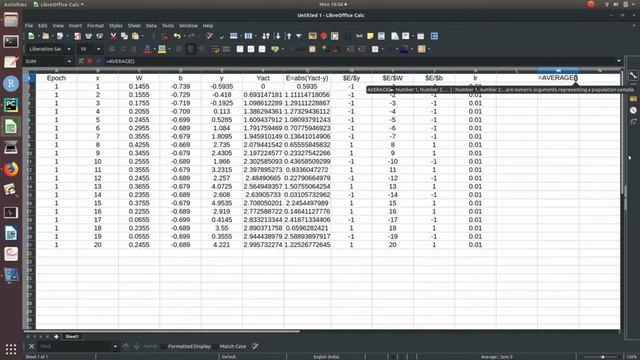Click the red Cancel formula icon
The image size is (640, 360).
89,61
